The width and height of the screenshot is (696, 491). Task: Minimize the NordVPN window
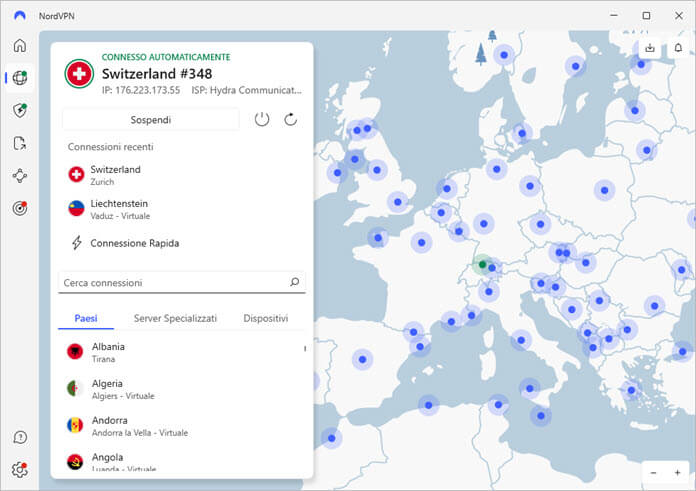coord(614,15)
